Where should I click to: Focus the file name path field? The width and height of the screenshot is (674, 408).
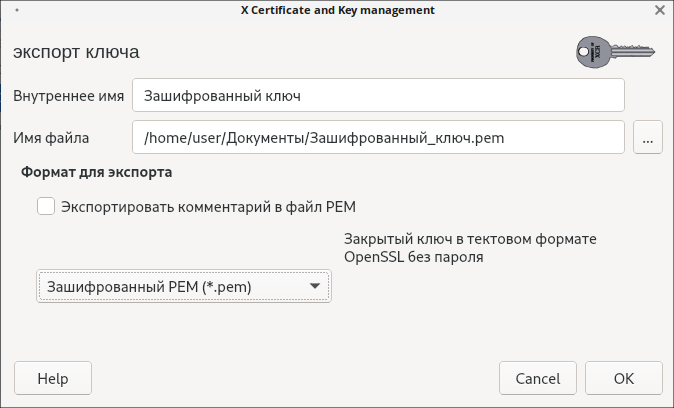[378, 138]
